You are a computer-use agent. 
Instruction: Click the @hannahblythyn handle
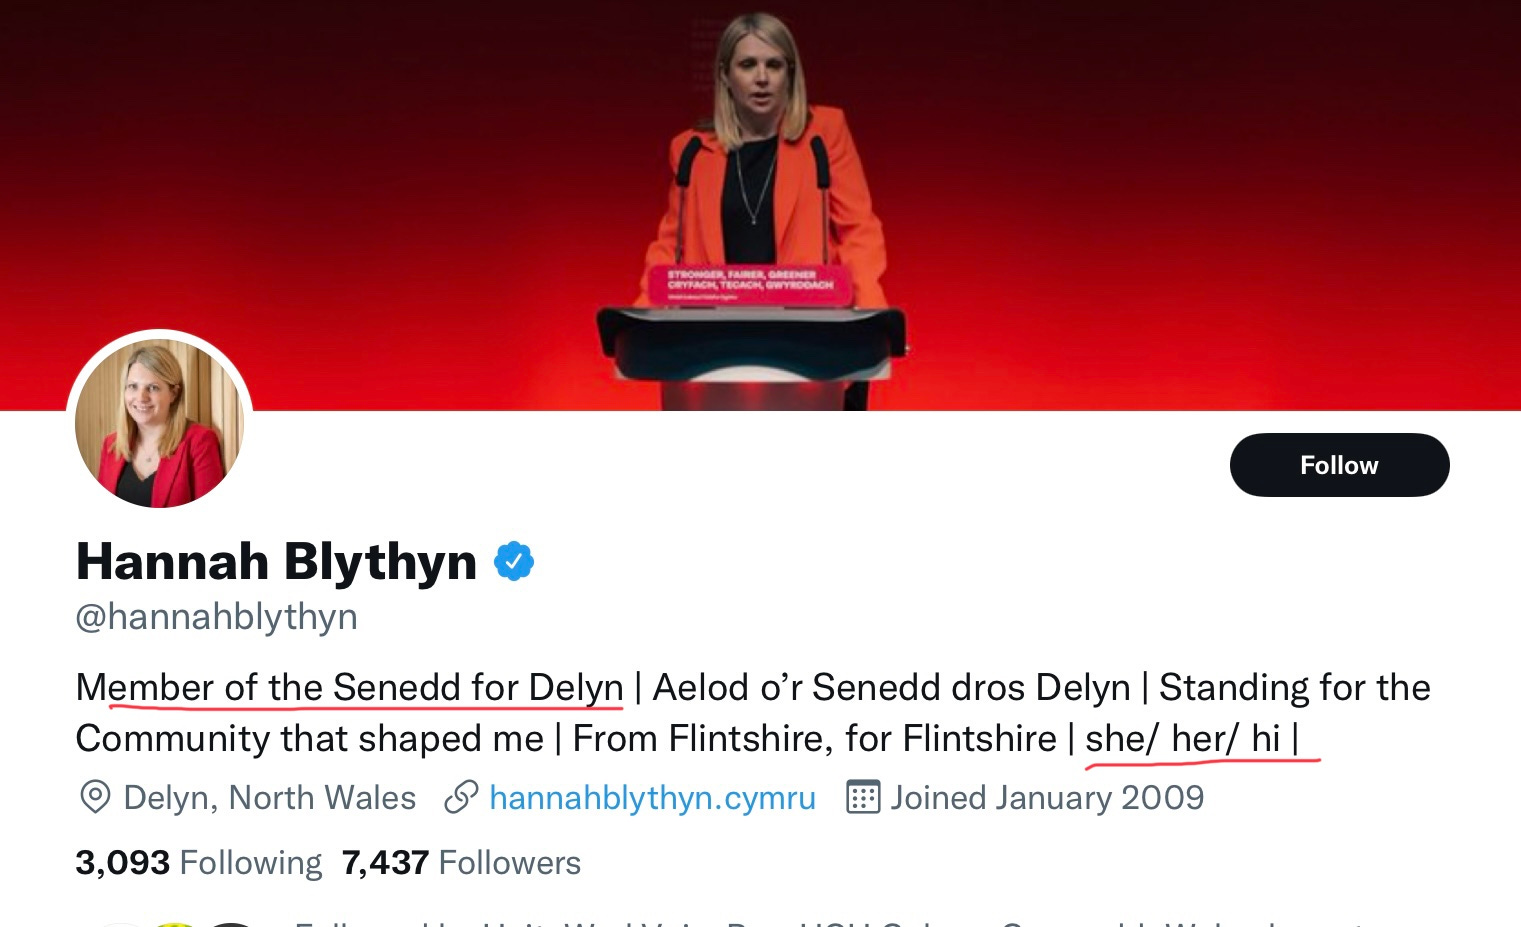(x=217, y=617)
